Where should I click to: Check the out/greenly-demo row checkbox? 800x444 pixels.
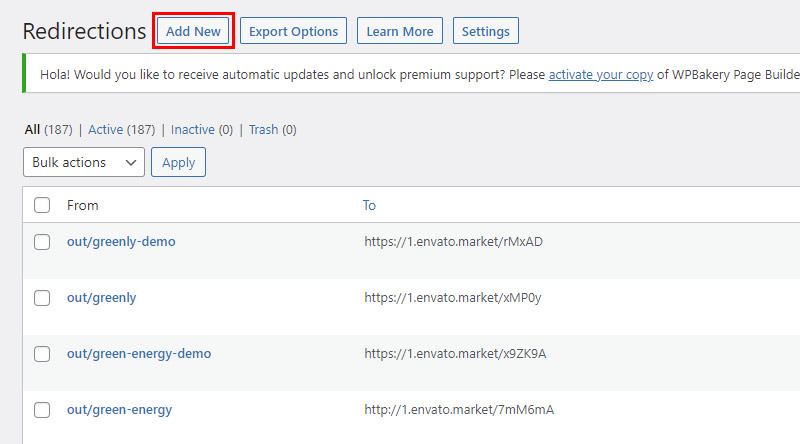coord(42,241)
